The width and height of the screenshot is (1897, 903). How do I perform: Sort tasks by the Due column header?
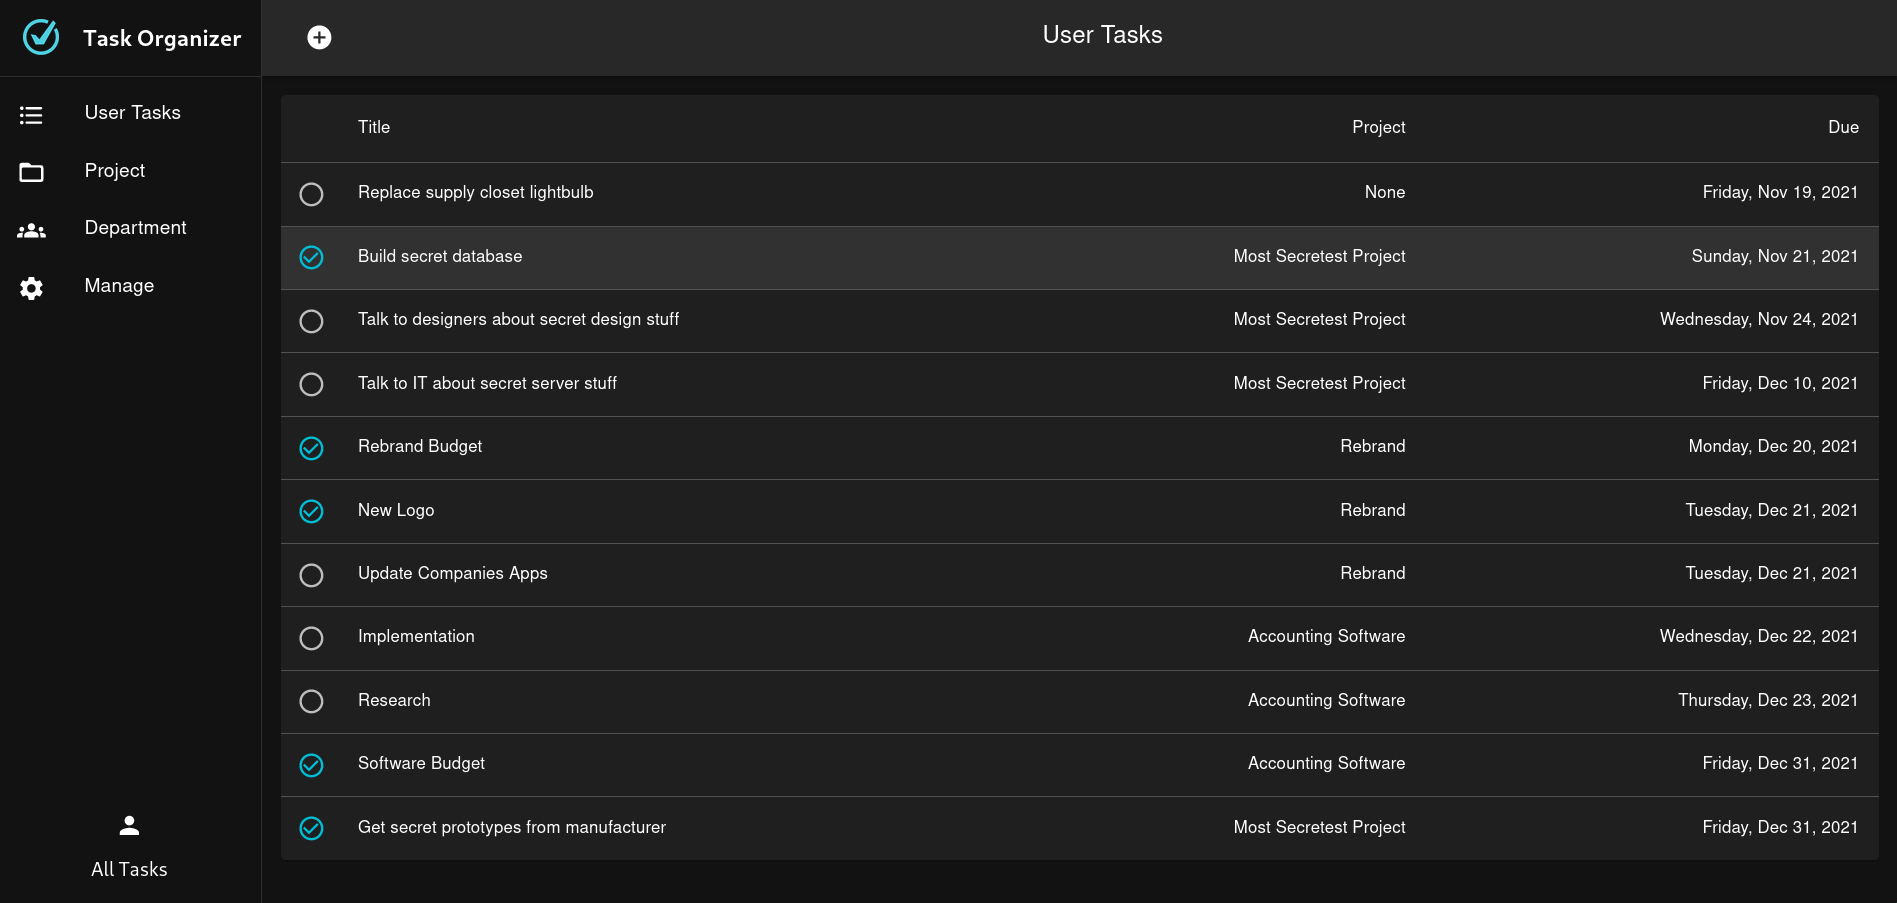[1842, 127]
